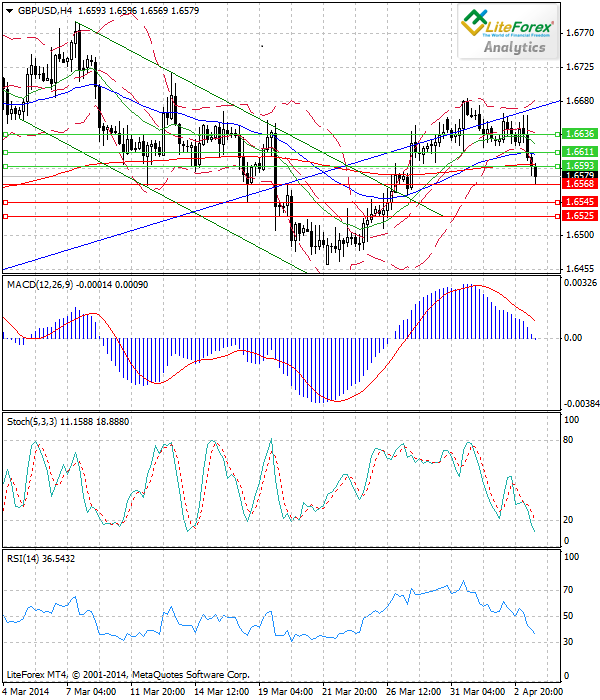Click the triangle icon beside GBPUSD,H4 title
This screenshot has height=700, width=600.
pyautogui.click(x=8, y=10)
